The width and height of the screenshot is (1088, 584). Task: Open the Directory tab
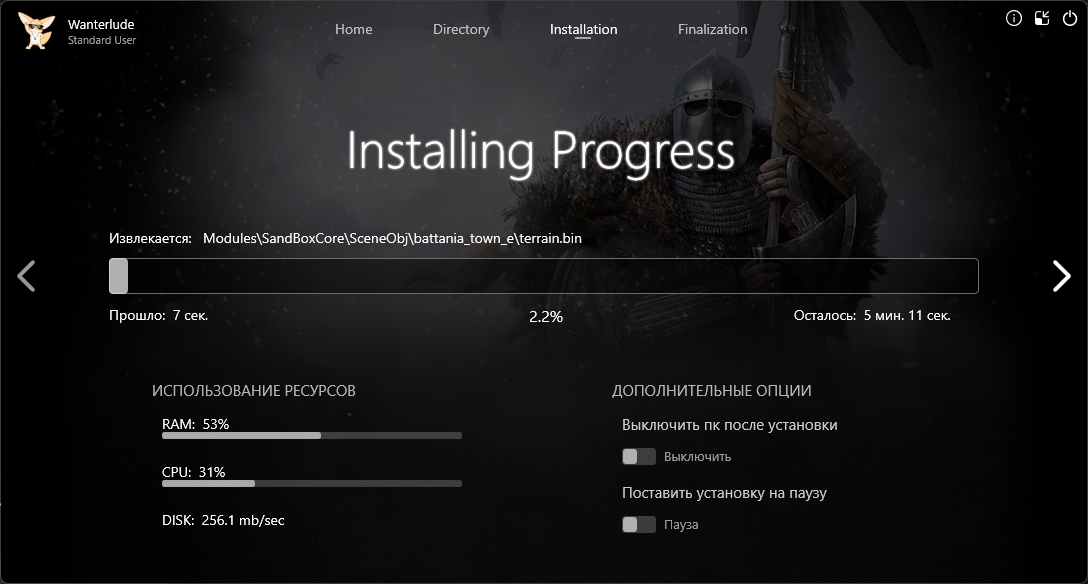pyautogui.click(x=461, y=30)
